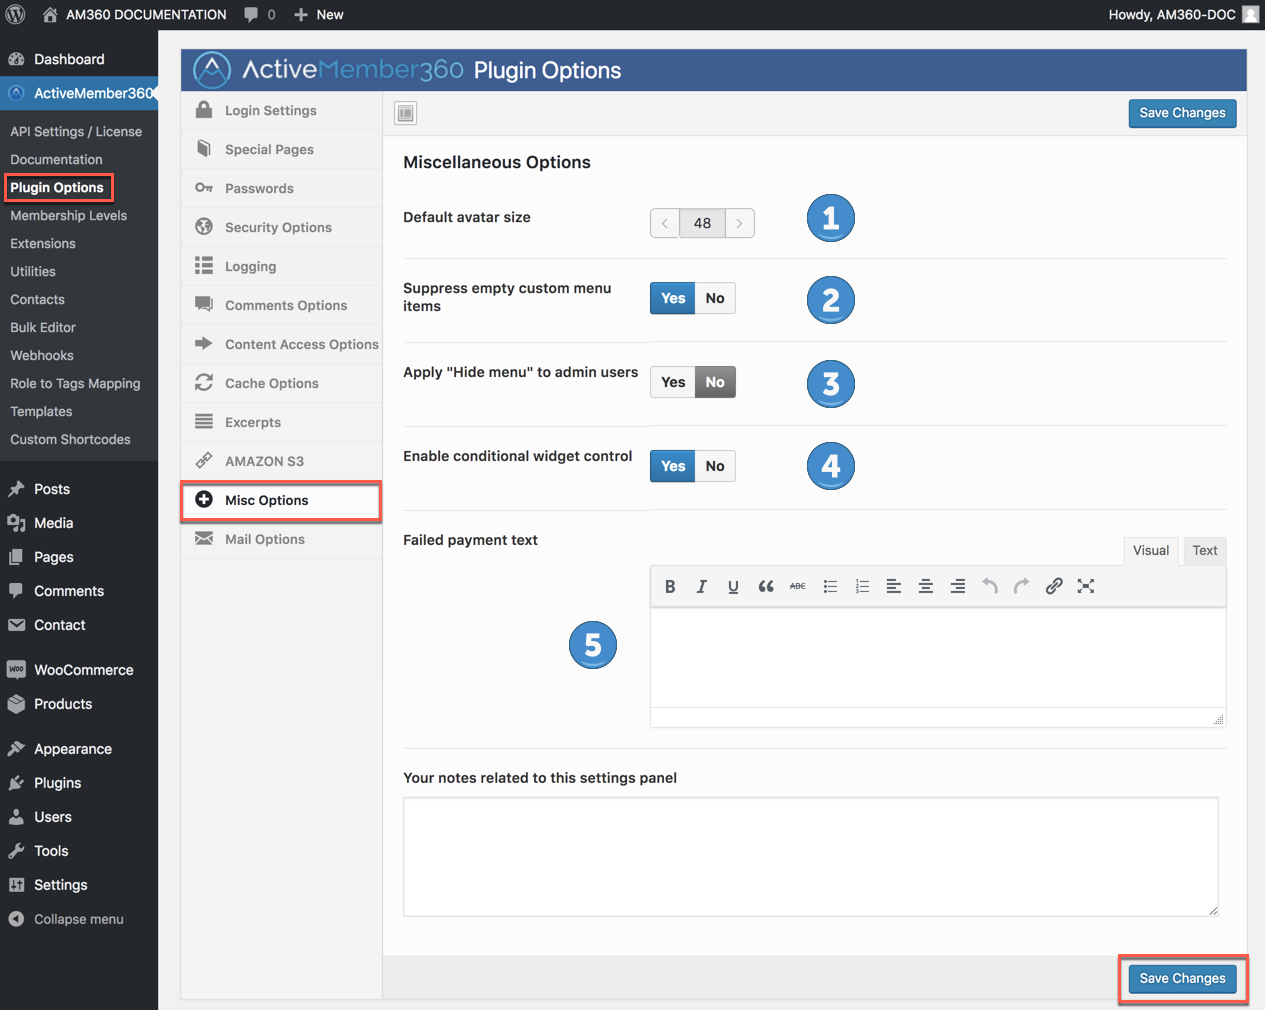The image size is (1265, 1010).
Task: Click the top Save Changes button
Action: pyautogui.click(x=1182, y=113)
